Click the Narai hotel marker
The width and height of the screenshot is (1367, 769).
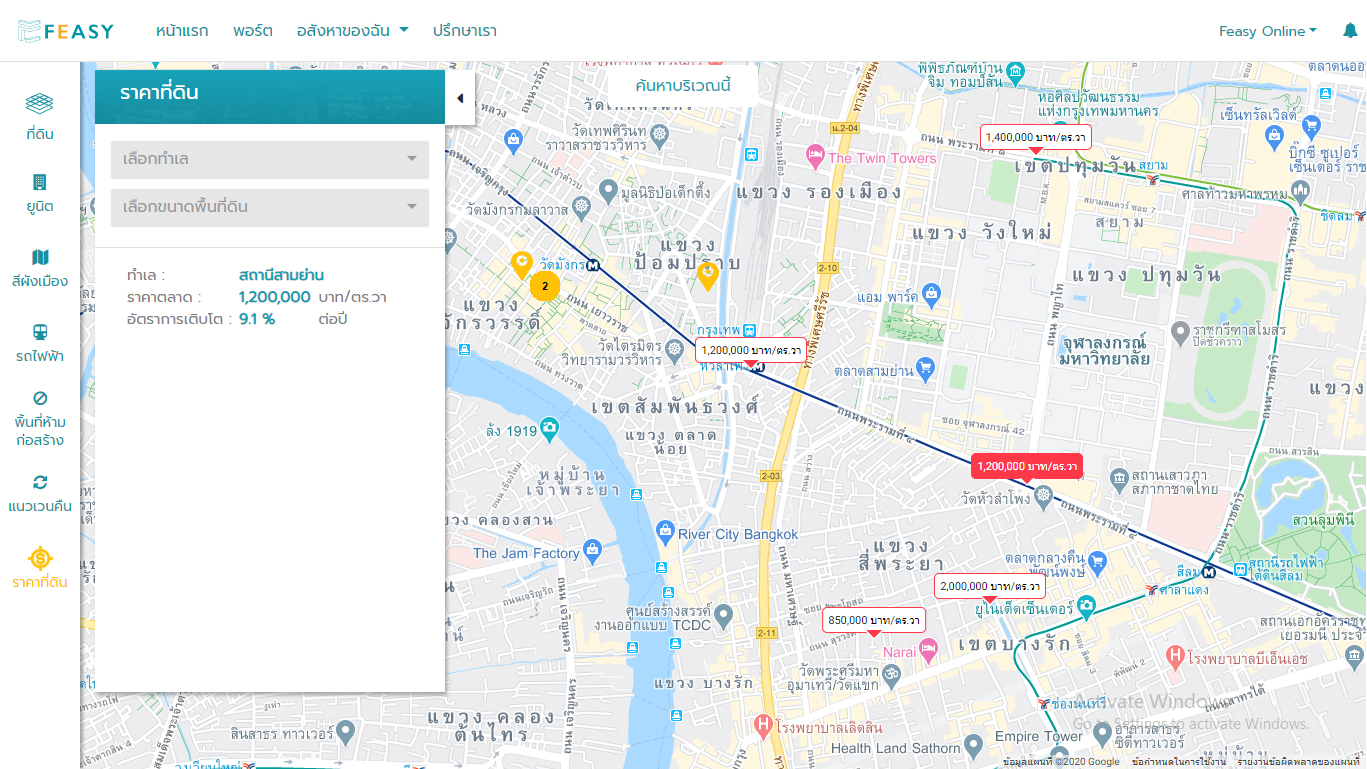pyautogui.click(x=929, y=651)
